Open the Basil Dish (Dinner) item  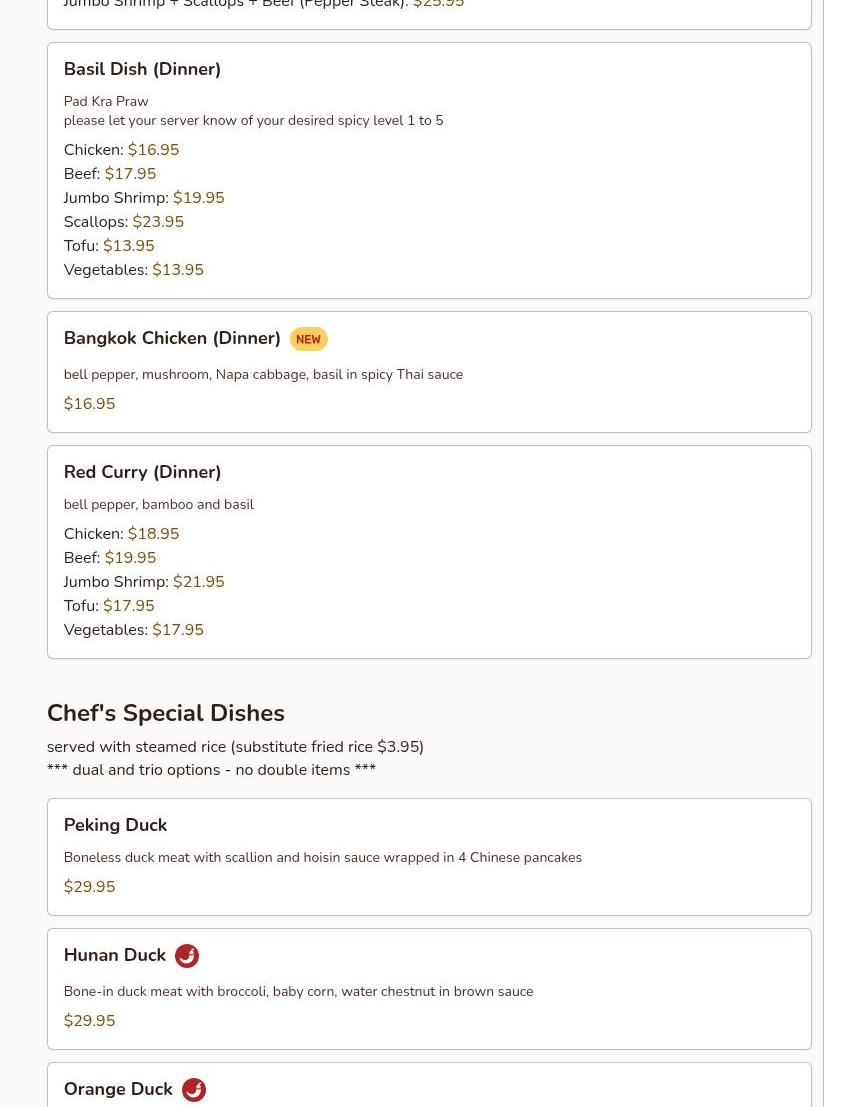142,69
